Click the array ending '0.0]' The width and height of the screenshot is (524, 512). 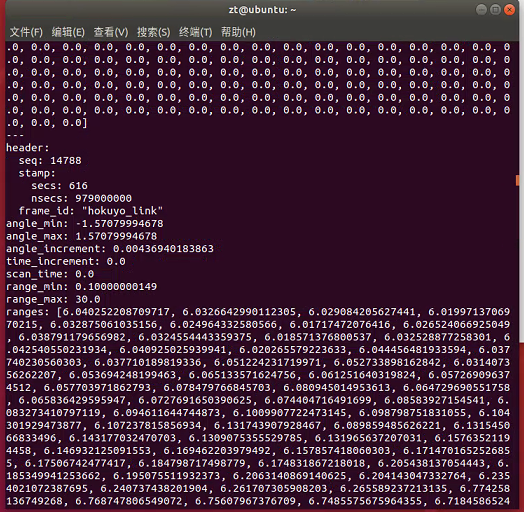click(75, 123)
